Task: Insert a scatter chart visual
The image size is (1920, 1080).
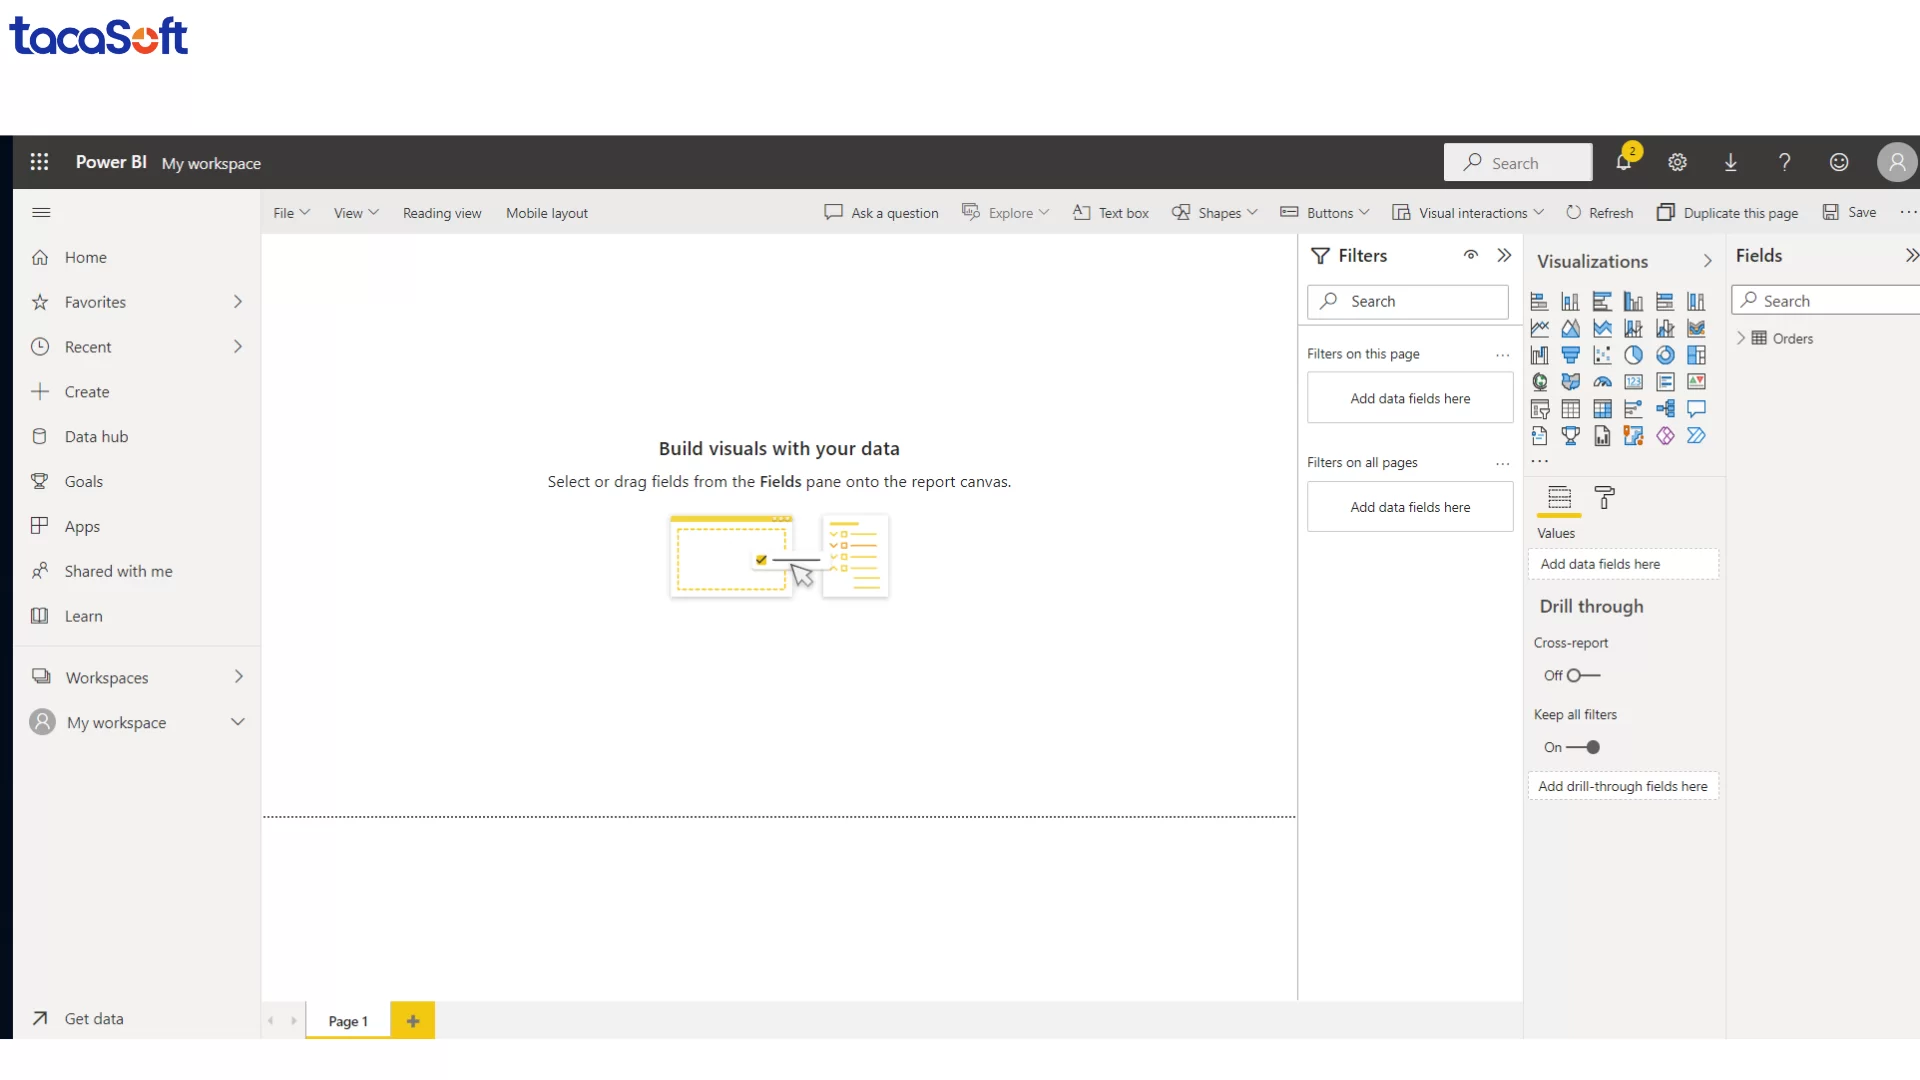Action: (1602, 355)
